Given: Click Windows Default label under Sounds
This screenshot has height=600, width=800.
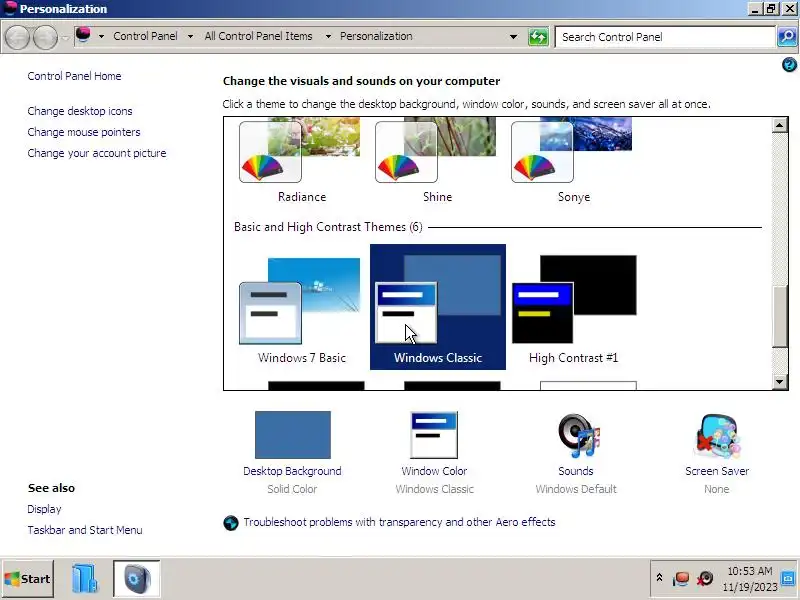Looking at the screenshot, I should tap(576, 489).
